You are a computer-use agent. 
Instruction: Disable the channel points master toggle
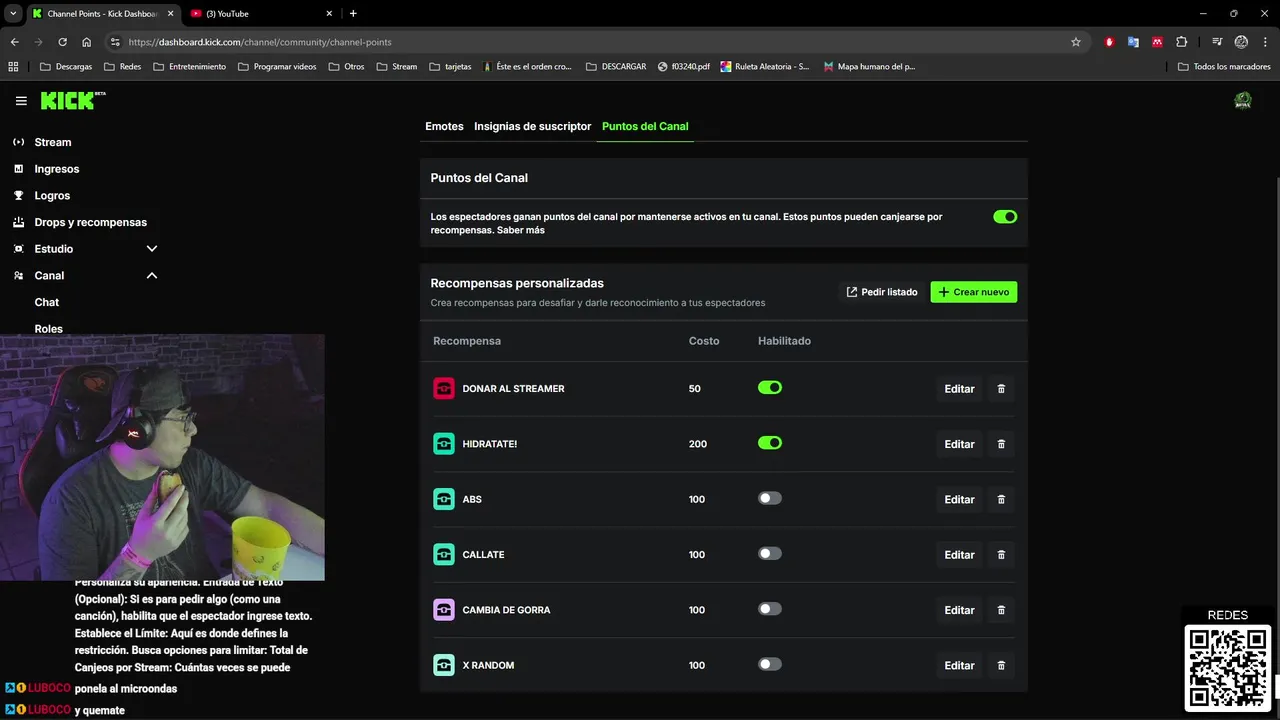1005,217
